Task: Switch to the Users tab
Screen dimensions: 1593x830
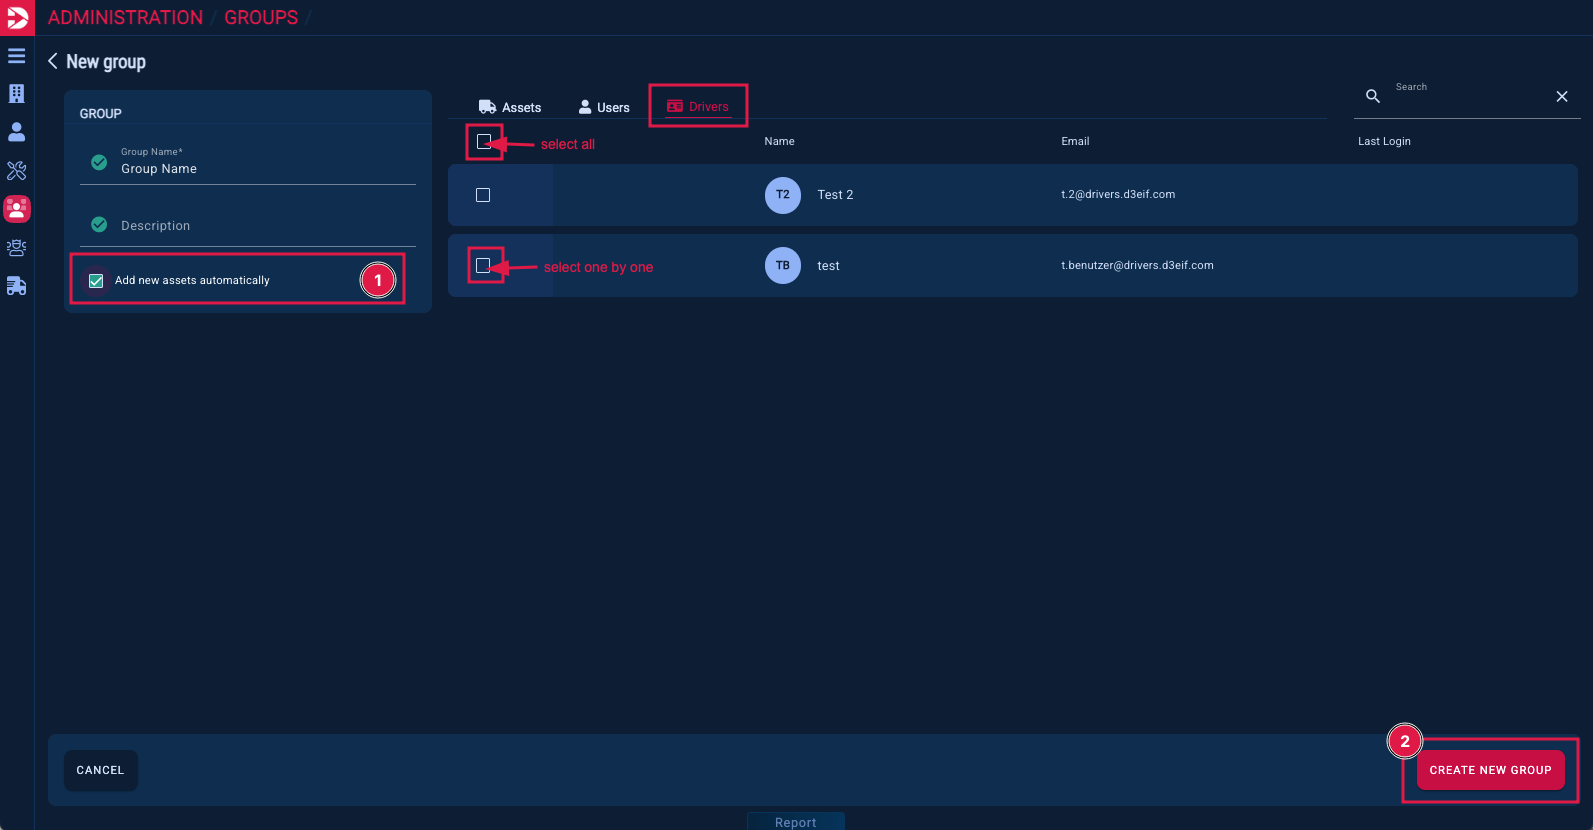Action: click(604, 107)
